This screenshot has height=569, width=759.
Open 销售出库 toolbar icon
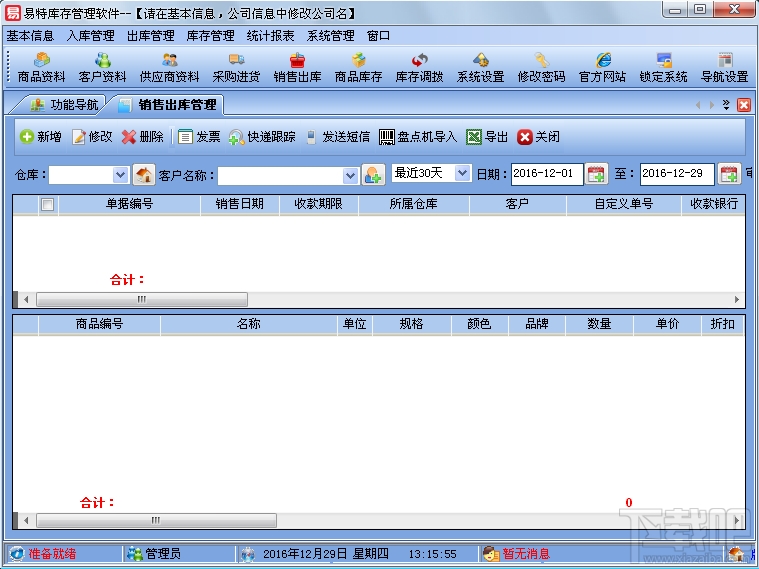click(x=297, y=68)
